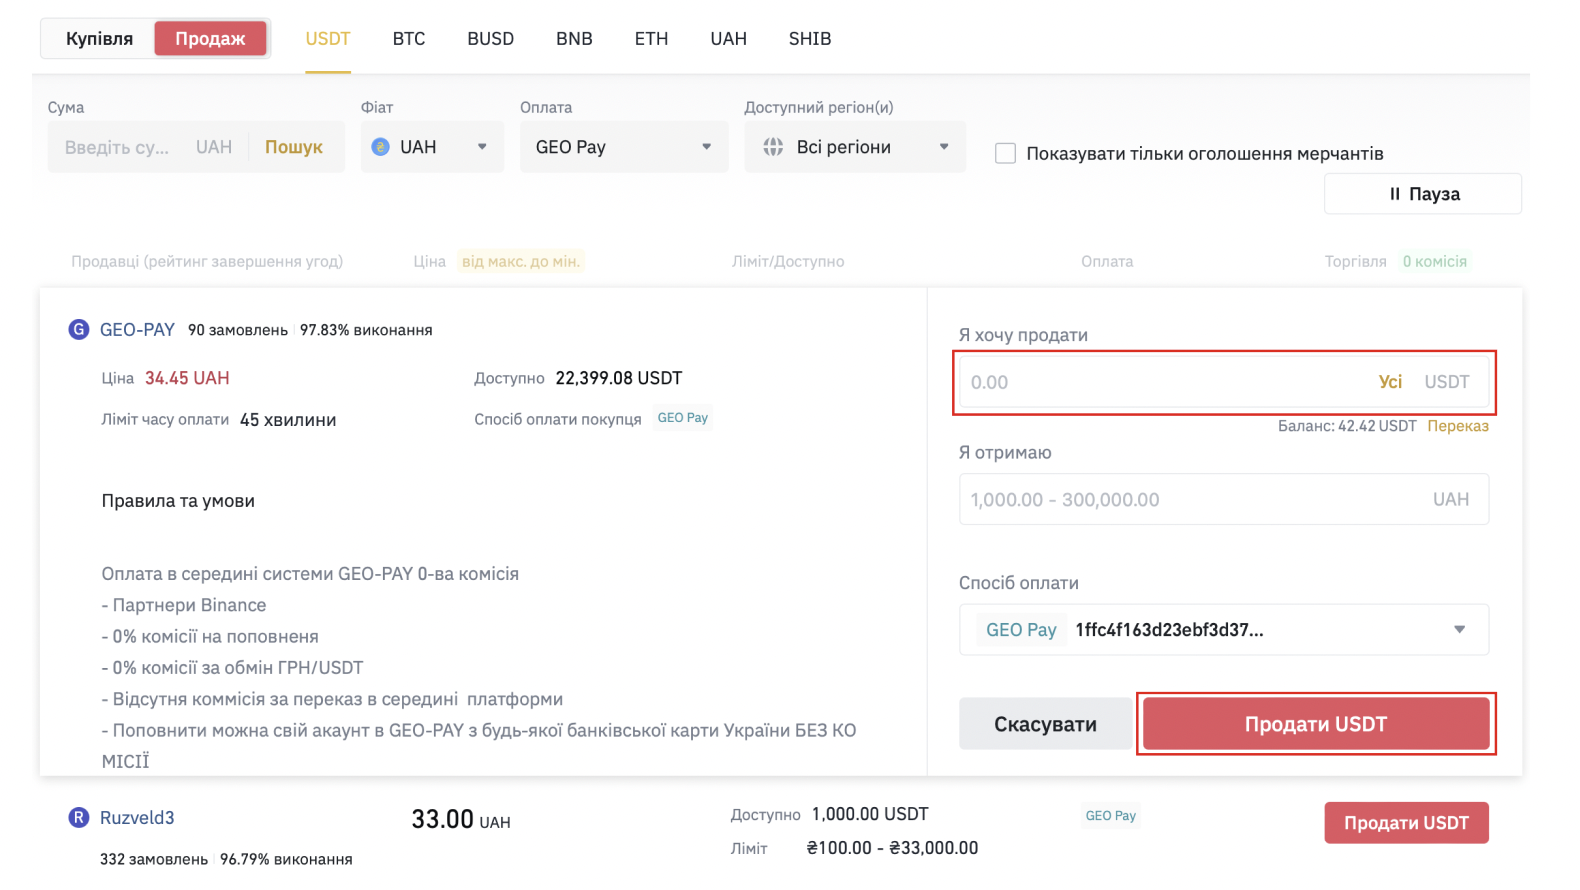Viewport: 1580px width, 890px height.
Task: Click the від макс. до мін. sort label
Action: (x=521, y=261)
